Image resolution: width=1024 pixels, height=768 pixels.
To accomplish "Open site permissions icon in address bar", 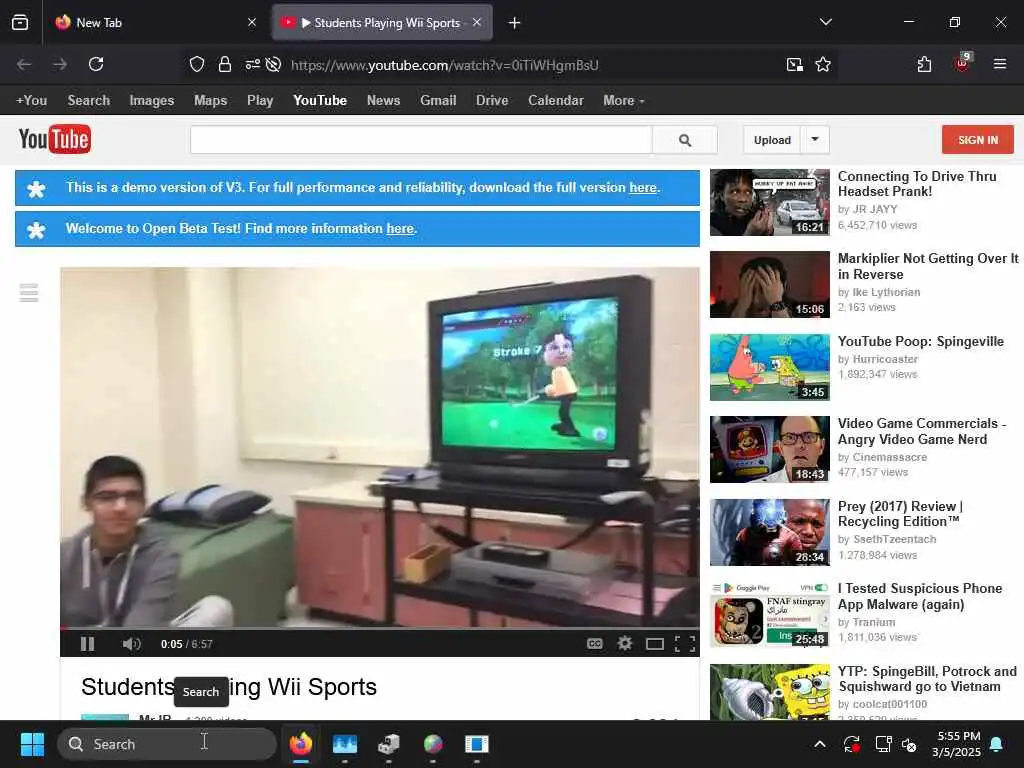I will coord(252,64).
